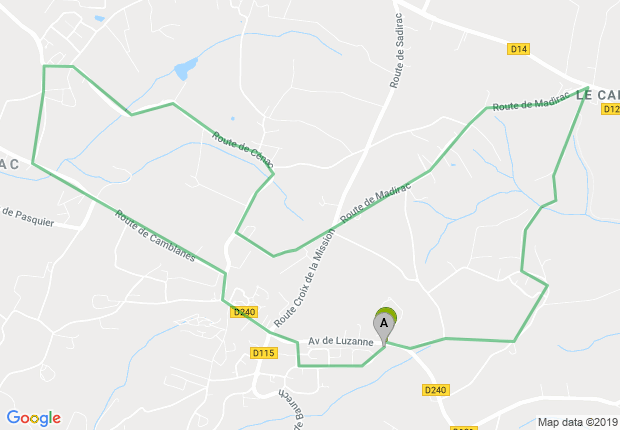Click the Route de Sadirac label

tap(397, 51)
